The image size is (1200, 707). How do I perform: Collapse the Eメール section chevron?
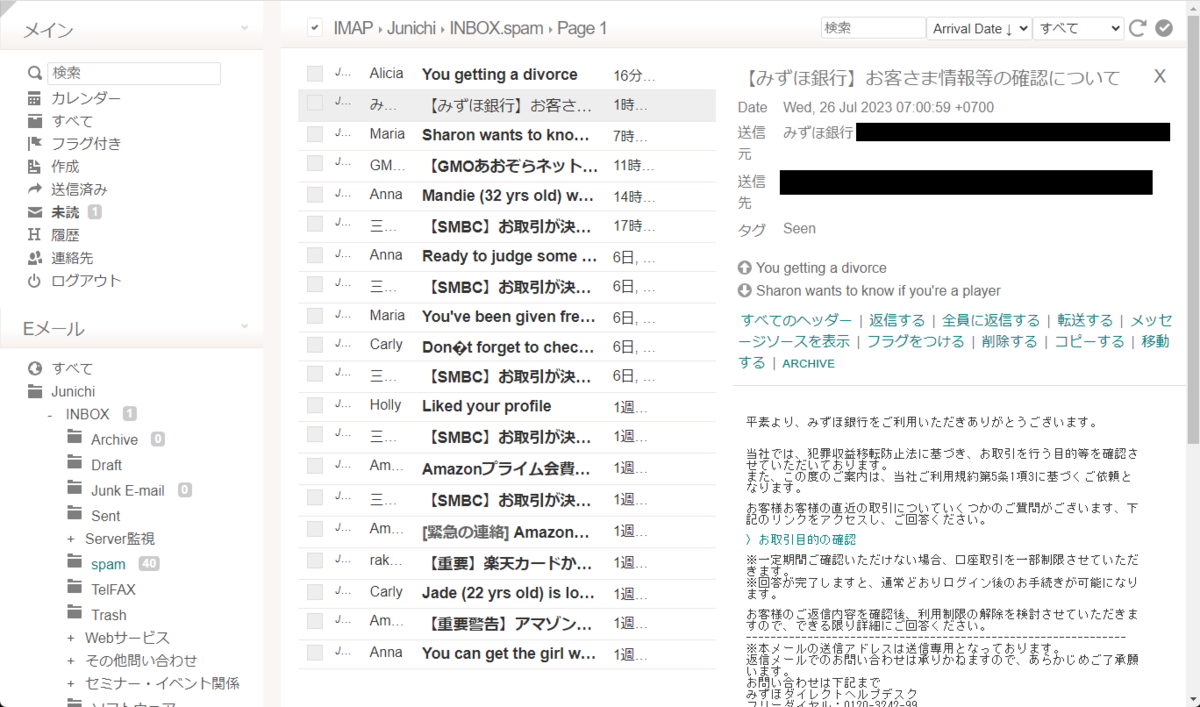pyautogui.click(x=245, y=328)
